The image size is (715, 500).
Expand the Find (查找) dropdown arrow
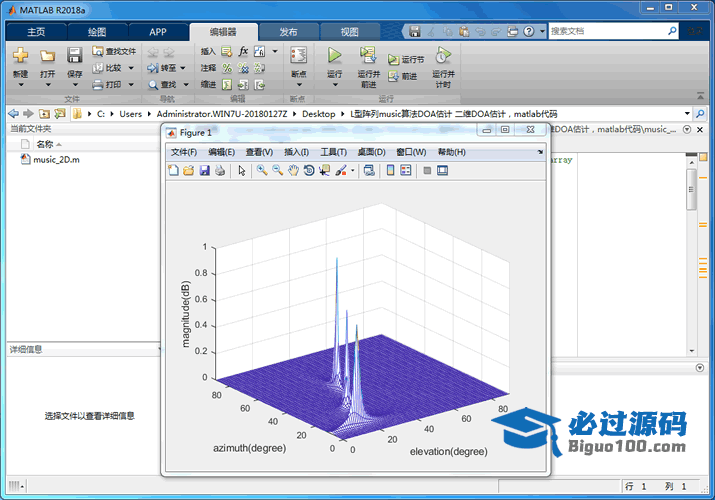[186, 84]
